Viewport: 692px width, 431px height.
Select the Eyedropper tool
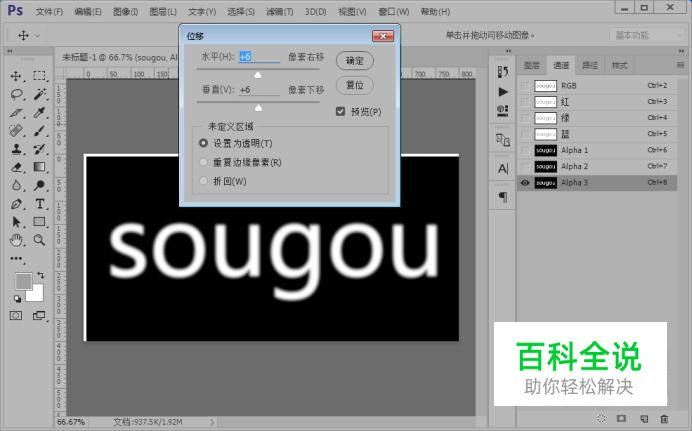pyautogui.click(x=39, y=112)
